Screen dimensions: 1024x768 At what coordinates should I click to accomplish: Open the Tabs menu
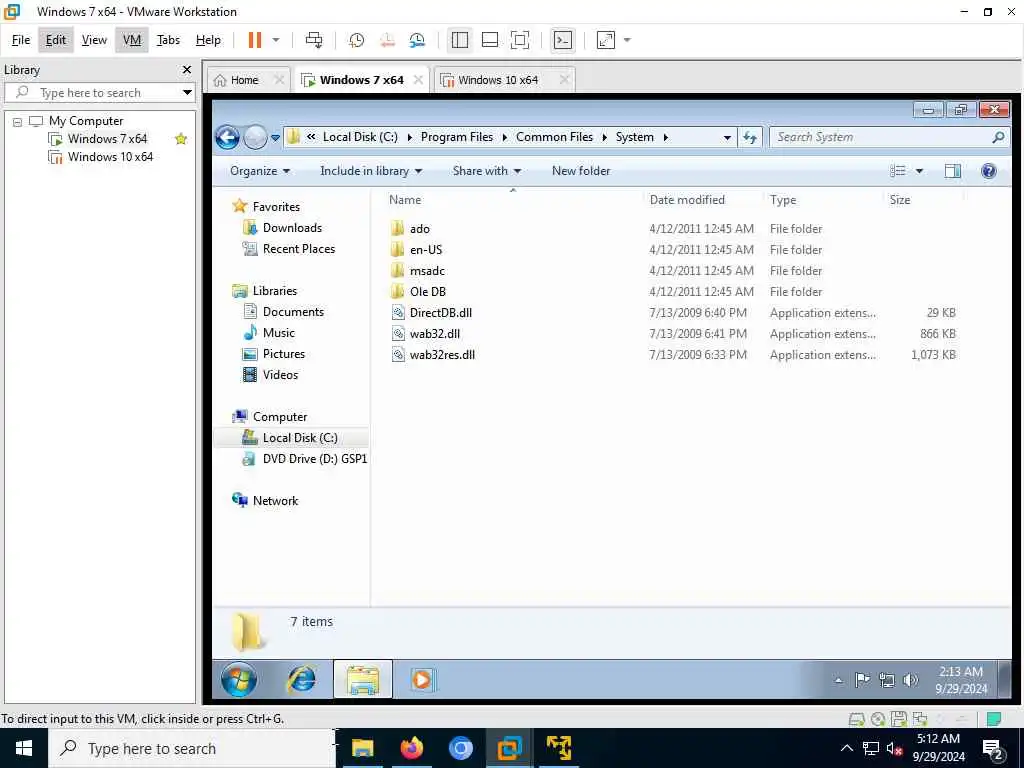coord(168,40)
